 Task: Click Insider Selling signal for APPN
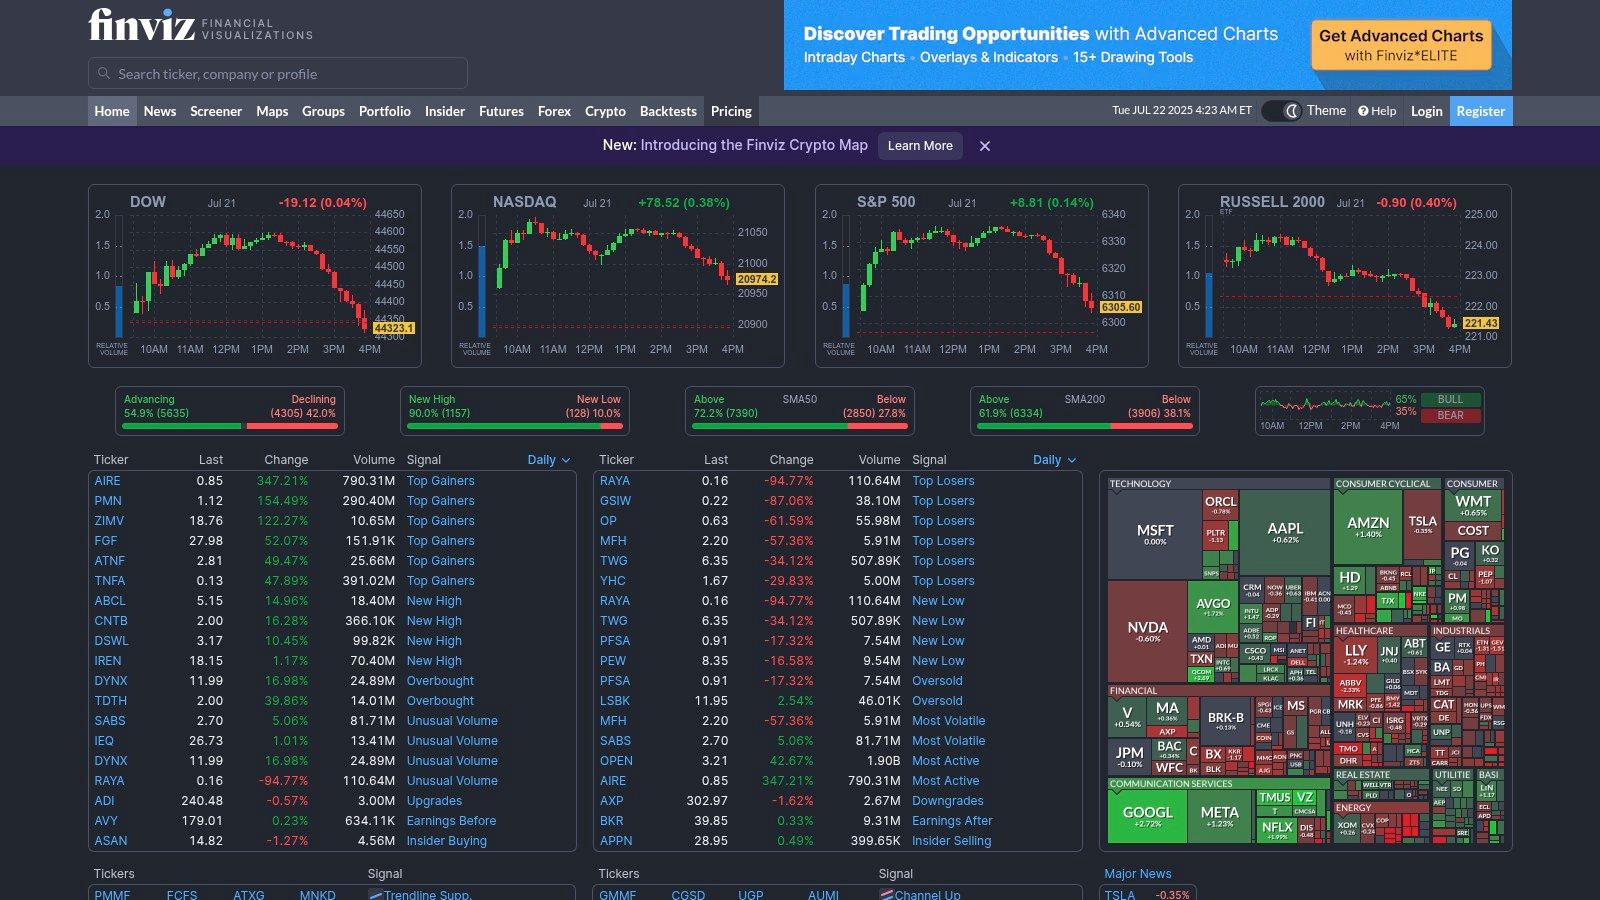point(952,841)
